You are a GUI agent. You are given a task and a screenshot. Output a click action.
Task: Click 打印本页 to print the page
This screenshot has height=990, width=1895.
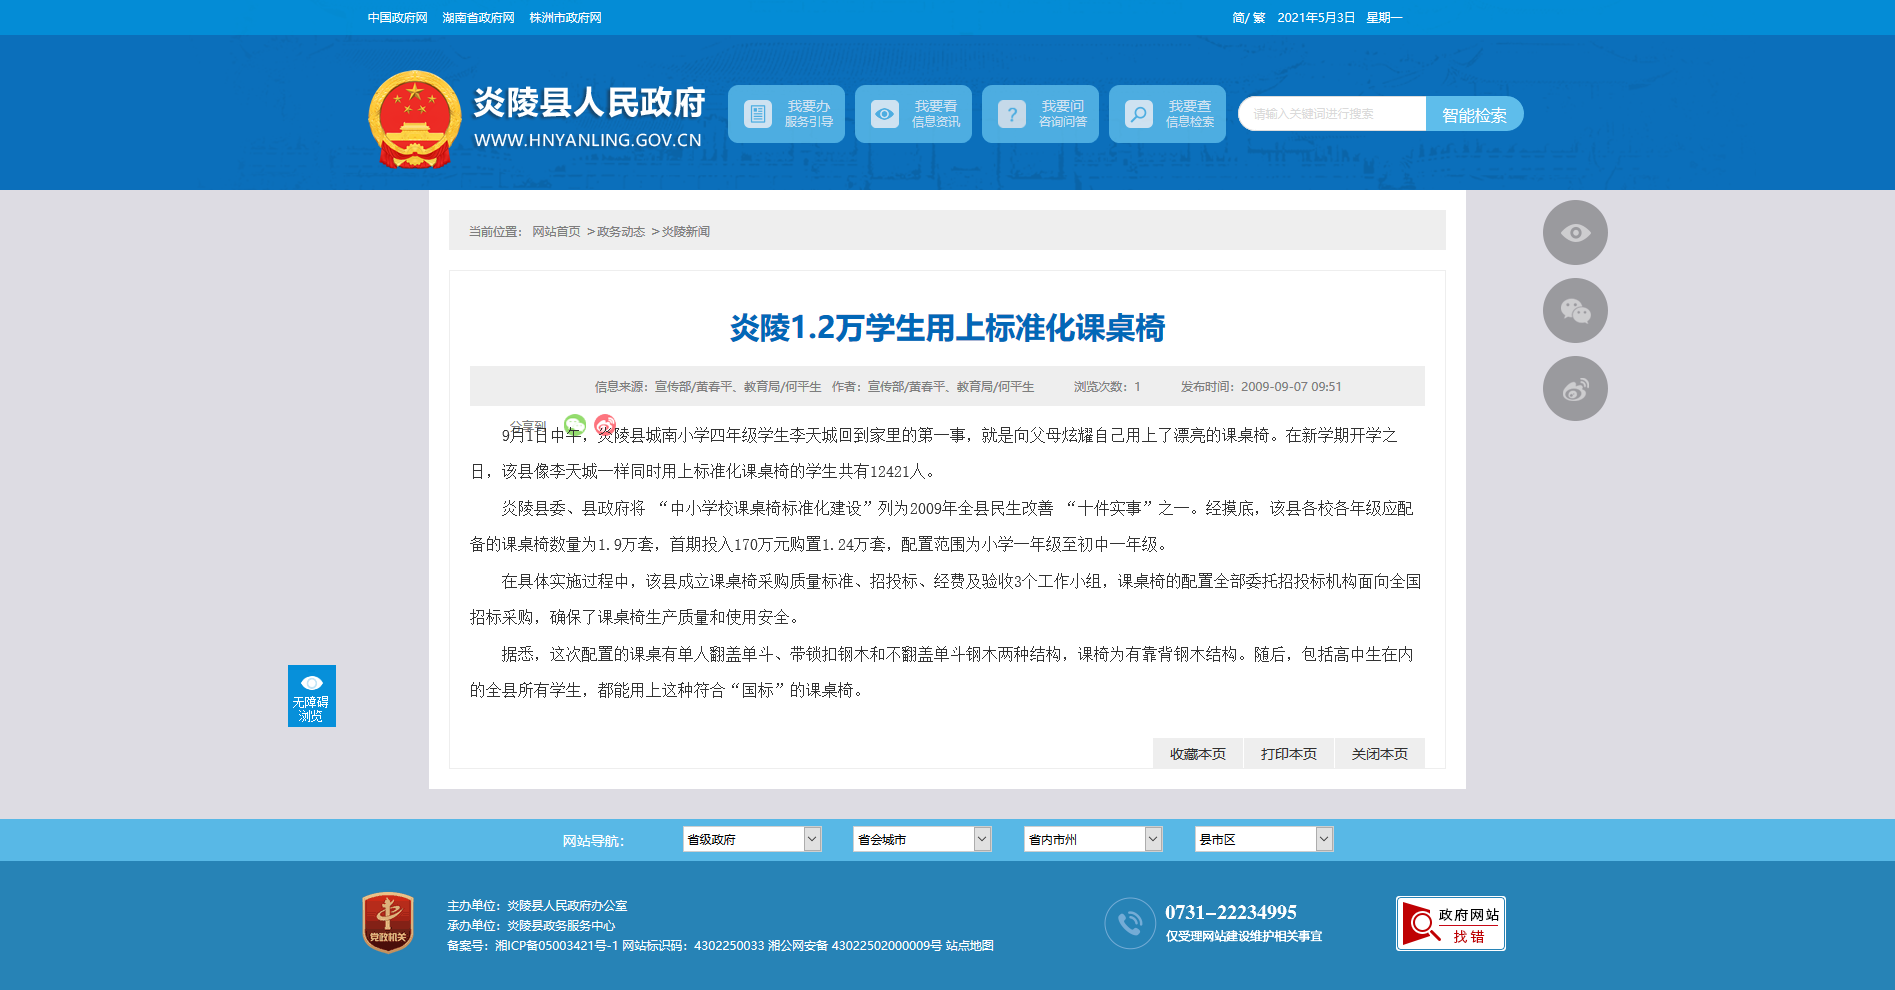click(1288, 754)
